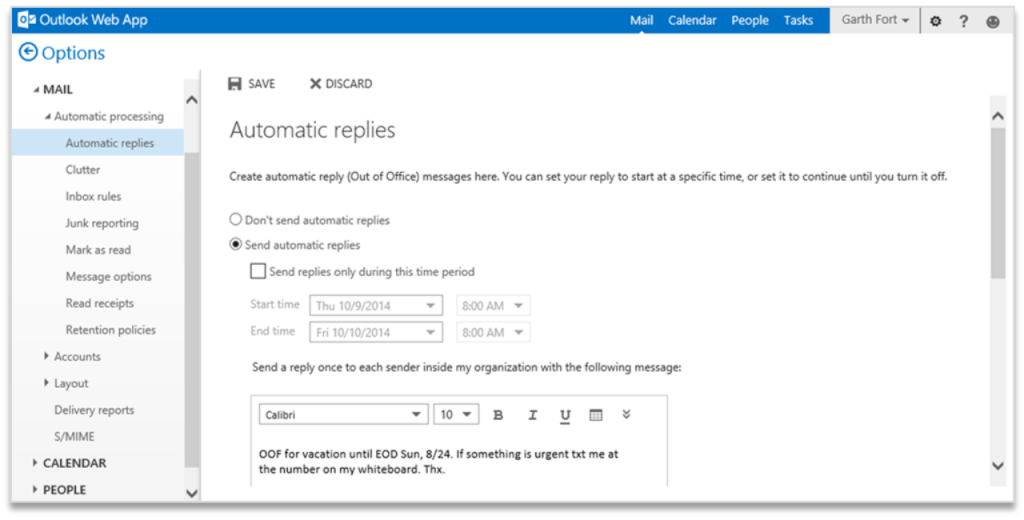Toggle underline formatting in message editor
Screen dimensions: 1024x520
(565, 415)
